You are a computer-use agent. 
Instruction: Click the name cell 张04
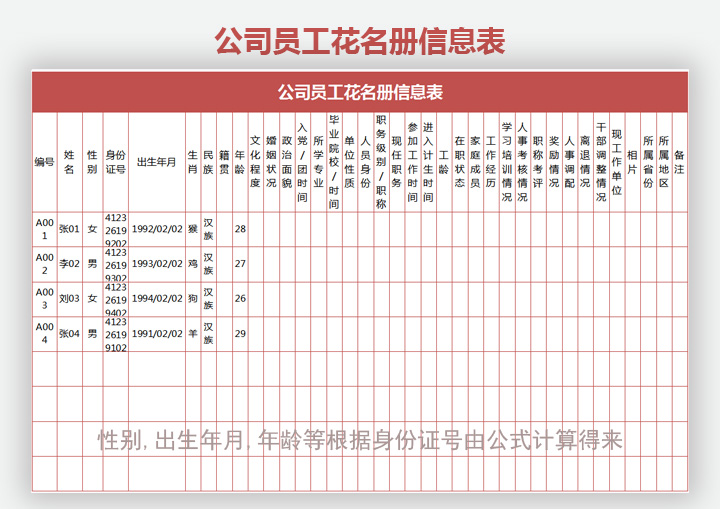[x=69, y=334]
